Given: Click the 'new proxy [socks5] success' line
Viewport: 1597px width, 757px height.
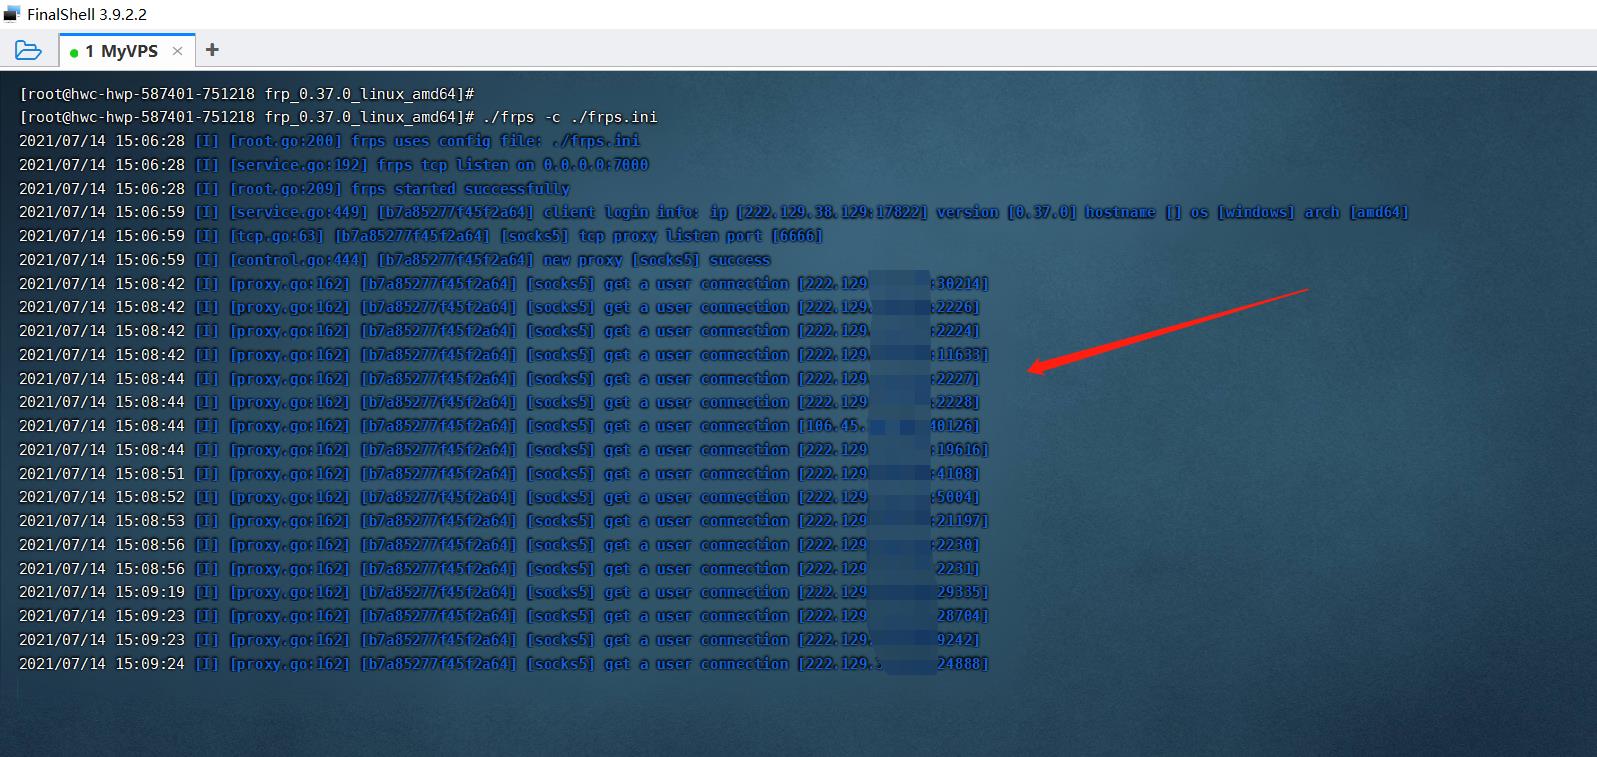Looking at the screenshot, I should 395,260.
